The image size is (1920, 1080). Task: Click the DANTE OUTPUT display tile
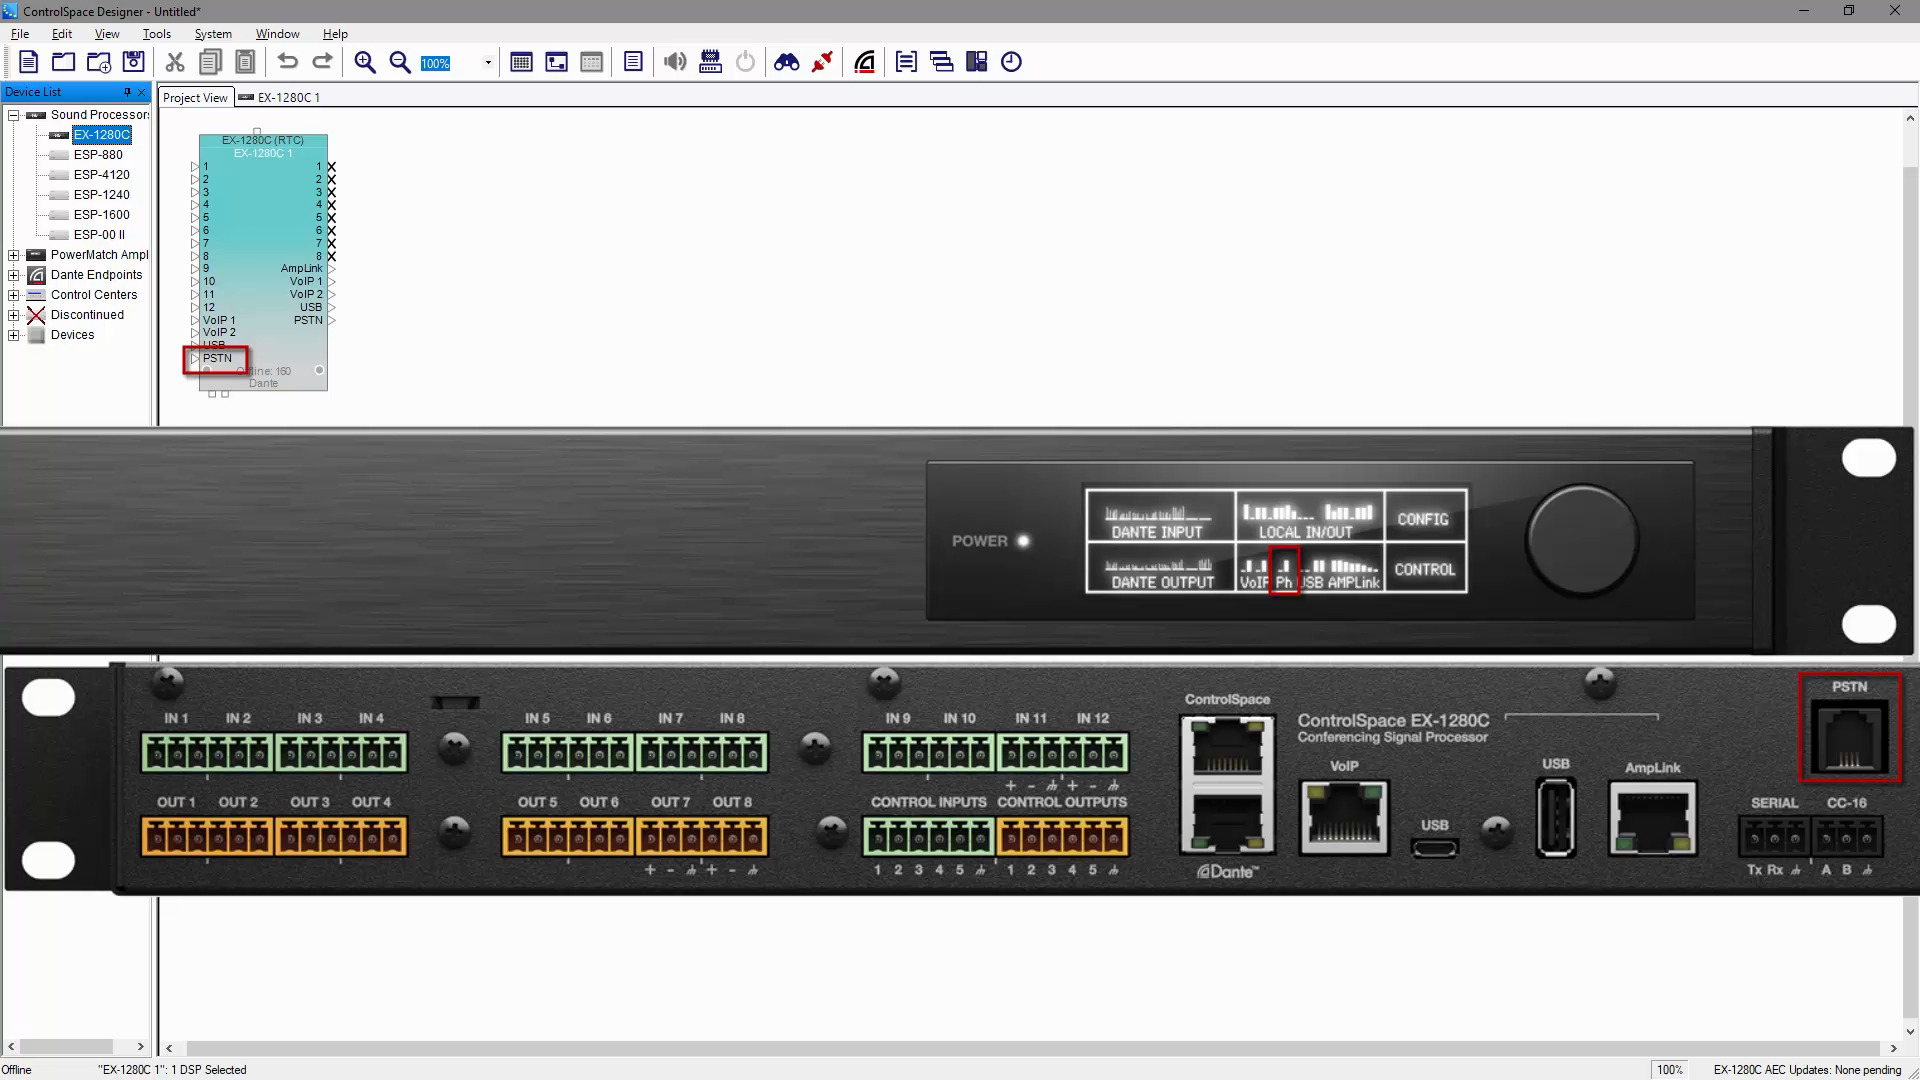pyautogui.click(x=1159, y=568)
